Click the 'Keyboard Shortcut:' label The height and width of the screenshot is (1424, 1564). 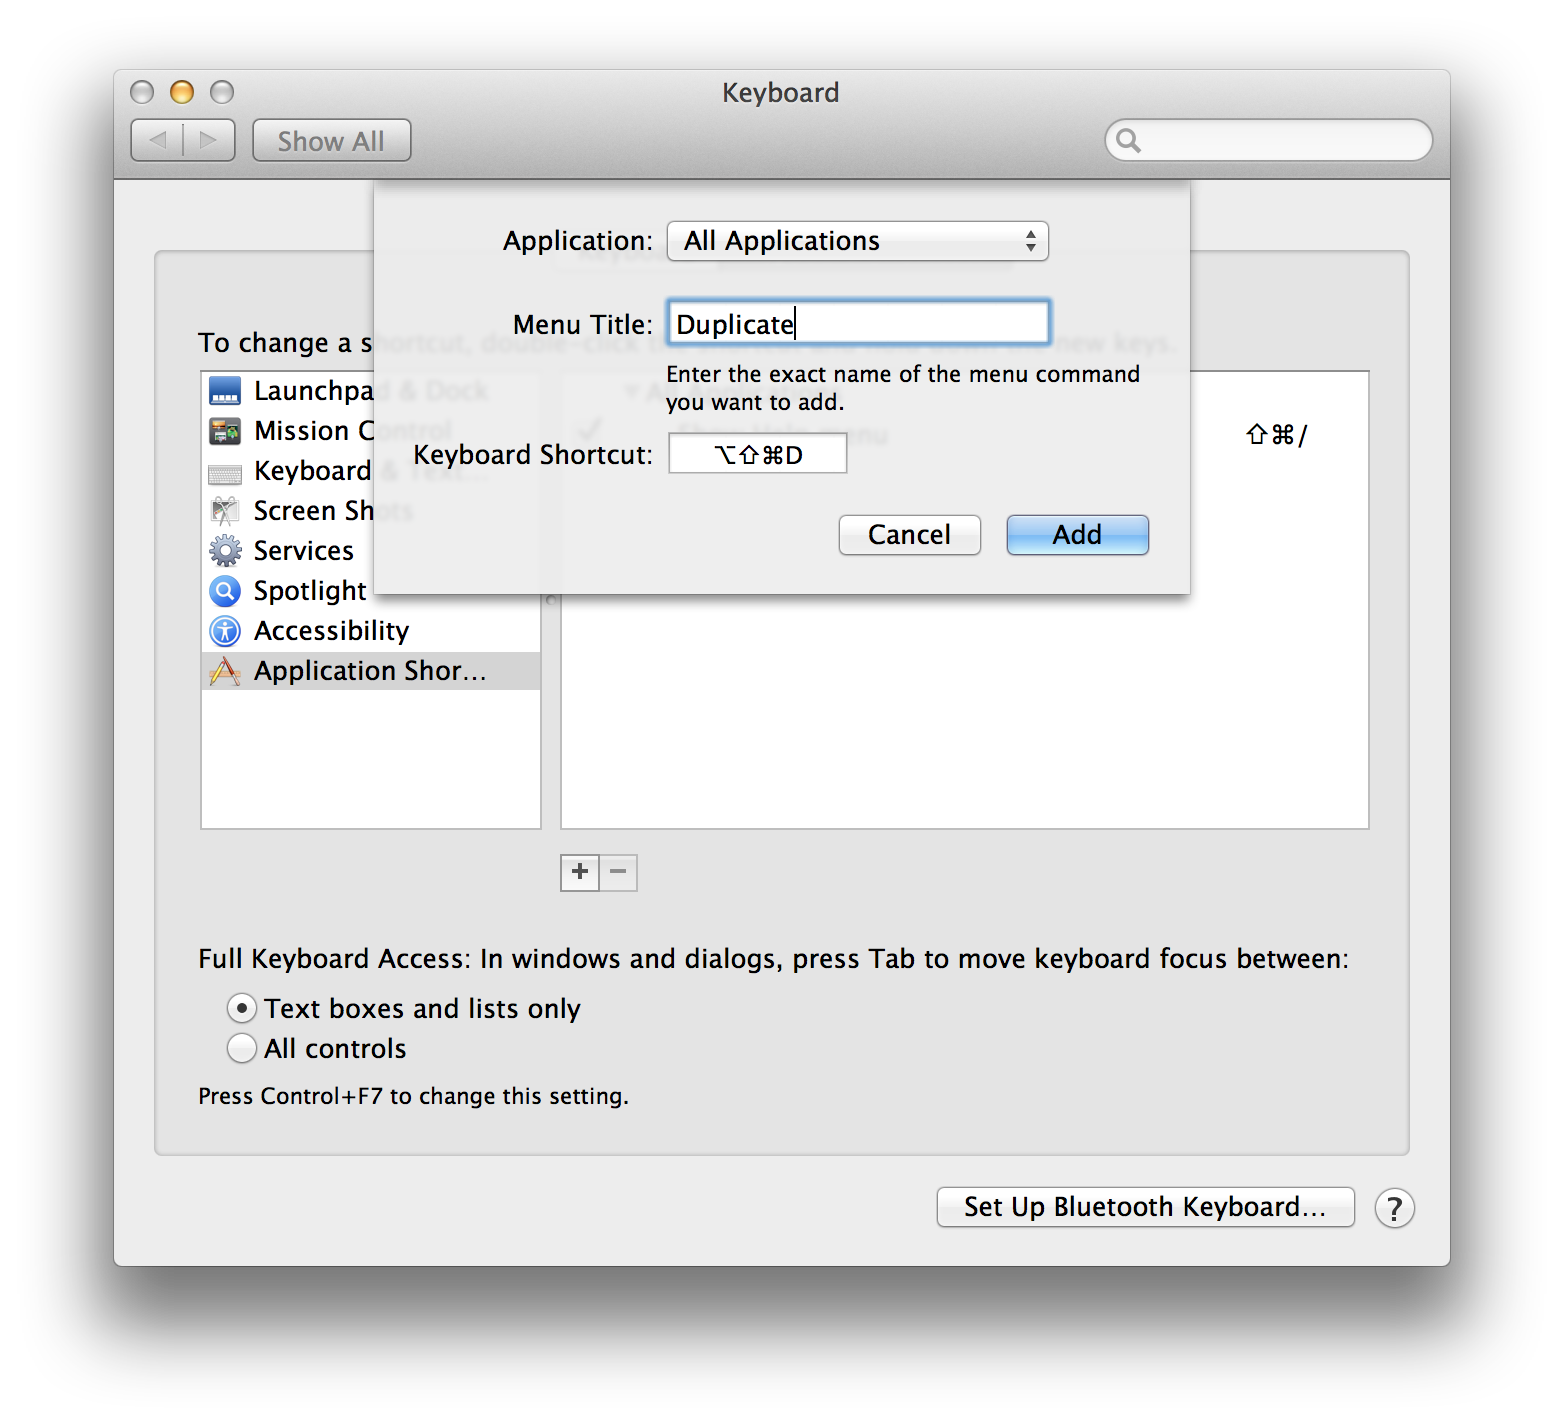[532, 455]
